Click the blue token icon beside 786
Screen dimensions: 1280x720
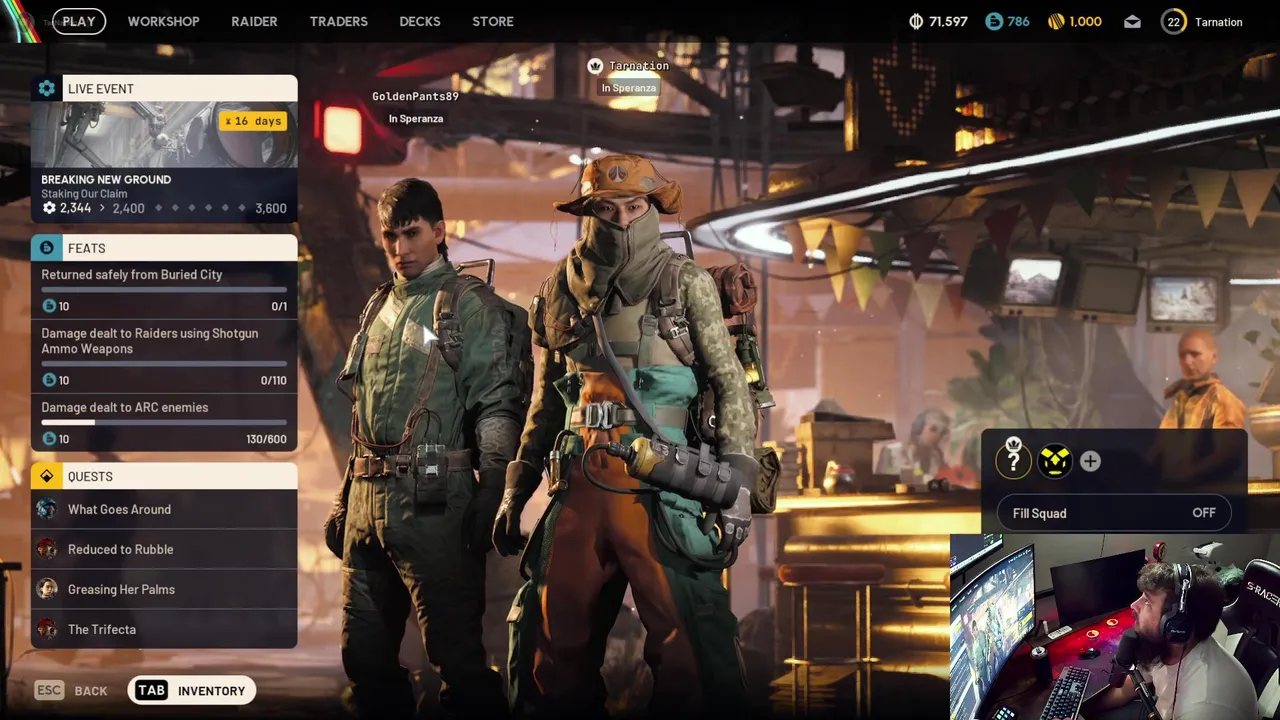click(994, 21)
